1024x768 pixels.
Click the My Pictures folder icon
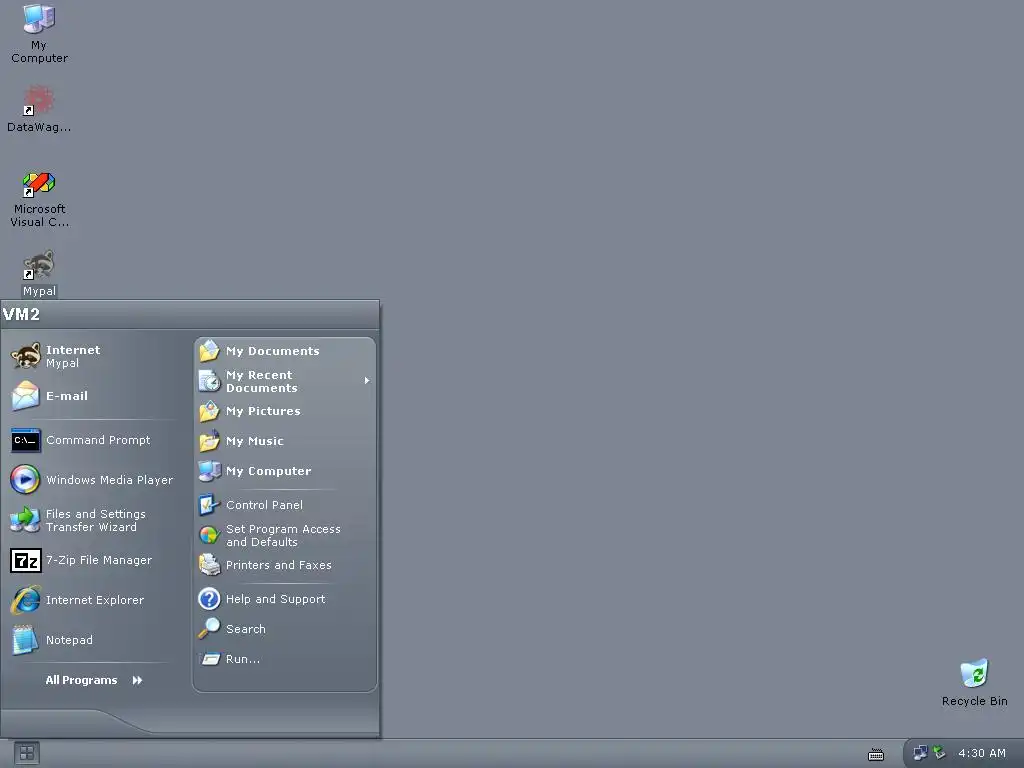(x=209, y=411)
